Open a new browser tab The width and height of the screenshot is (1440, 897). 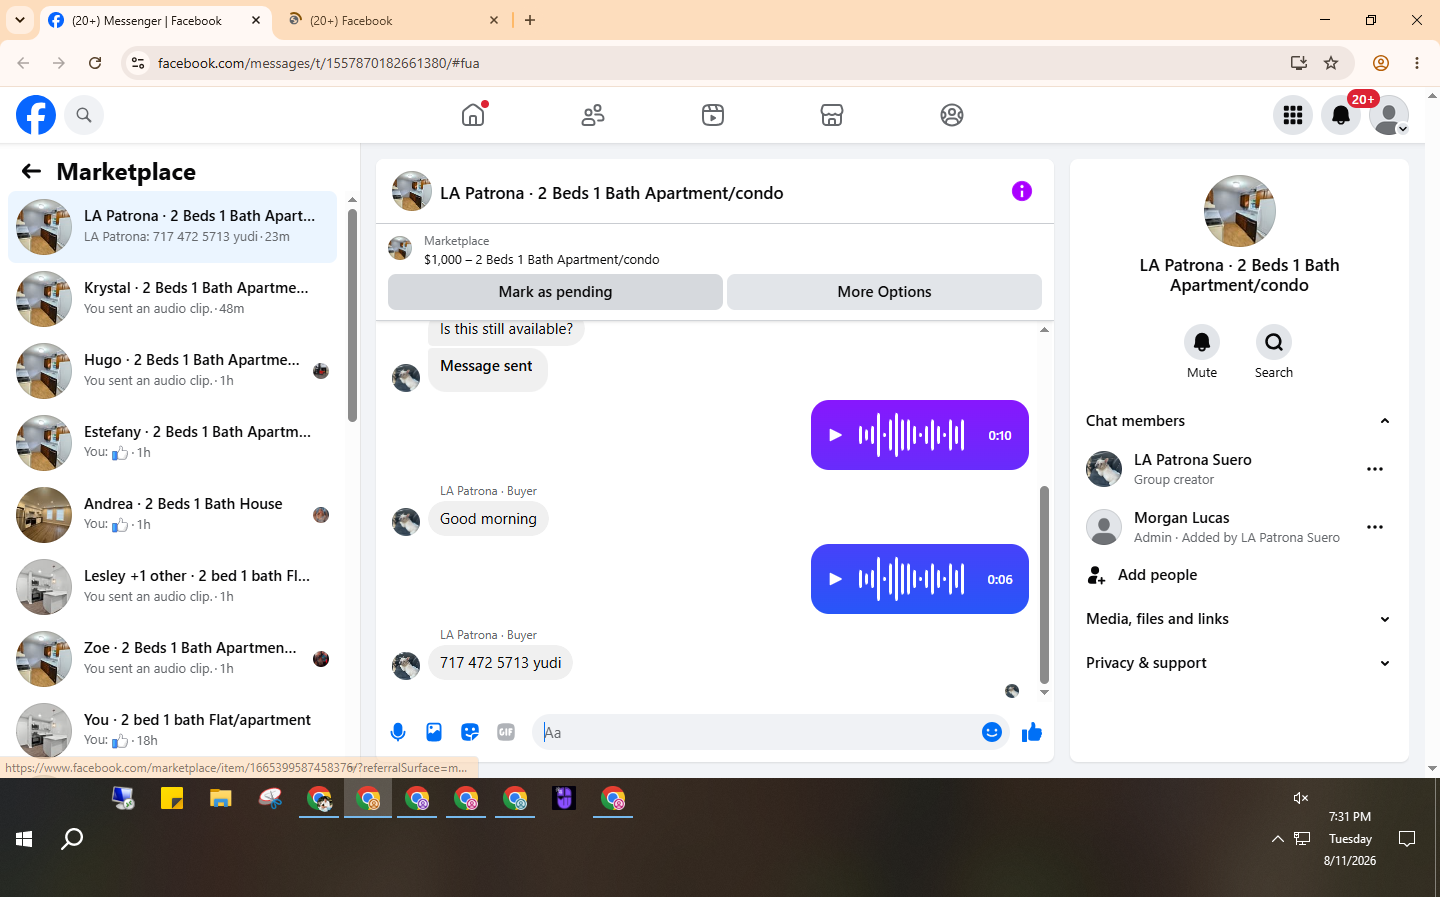pyautogui.click(x=530, y=20)
